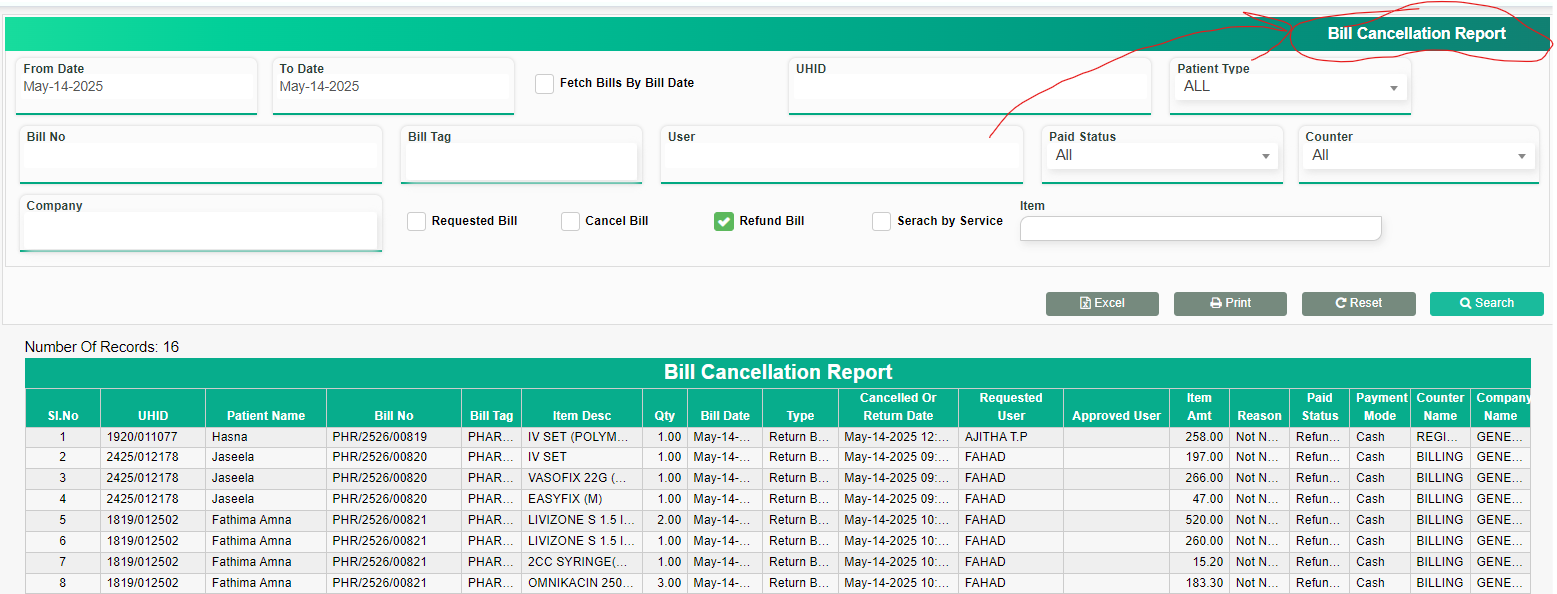Select the row for patient Hasna
The height and width of the screenshot is (594, 1557).
(265, 437)
